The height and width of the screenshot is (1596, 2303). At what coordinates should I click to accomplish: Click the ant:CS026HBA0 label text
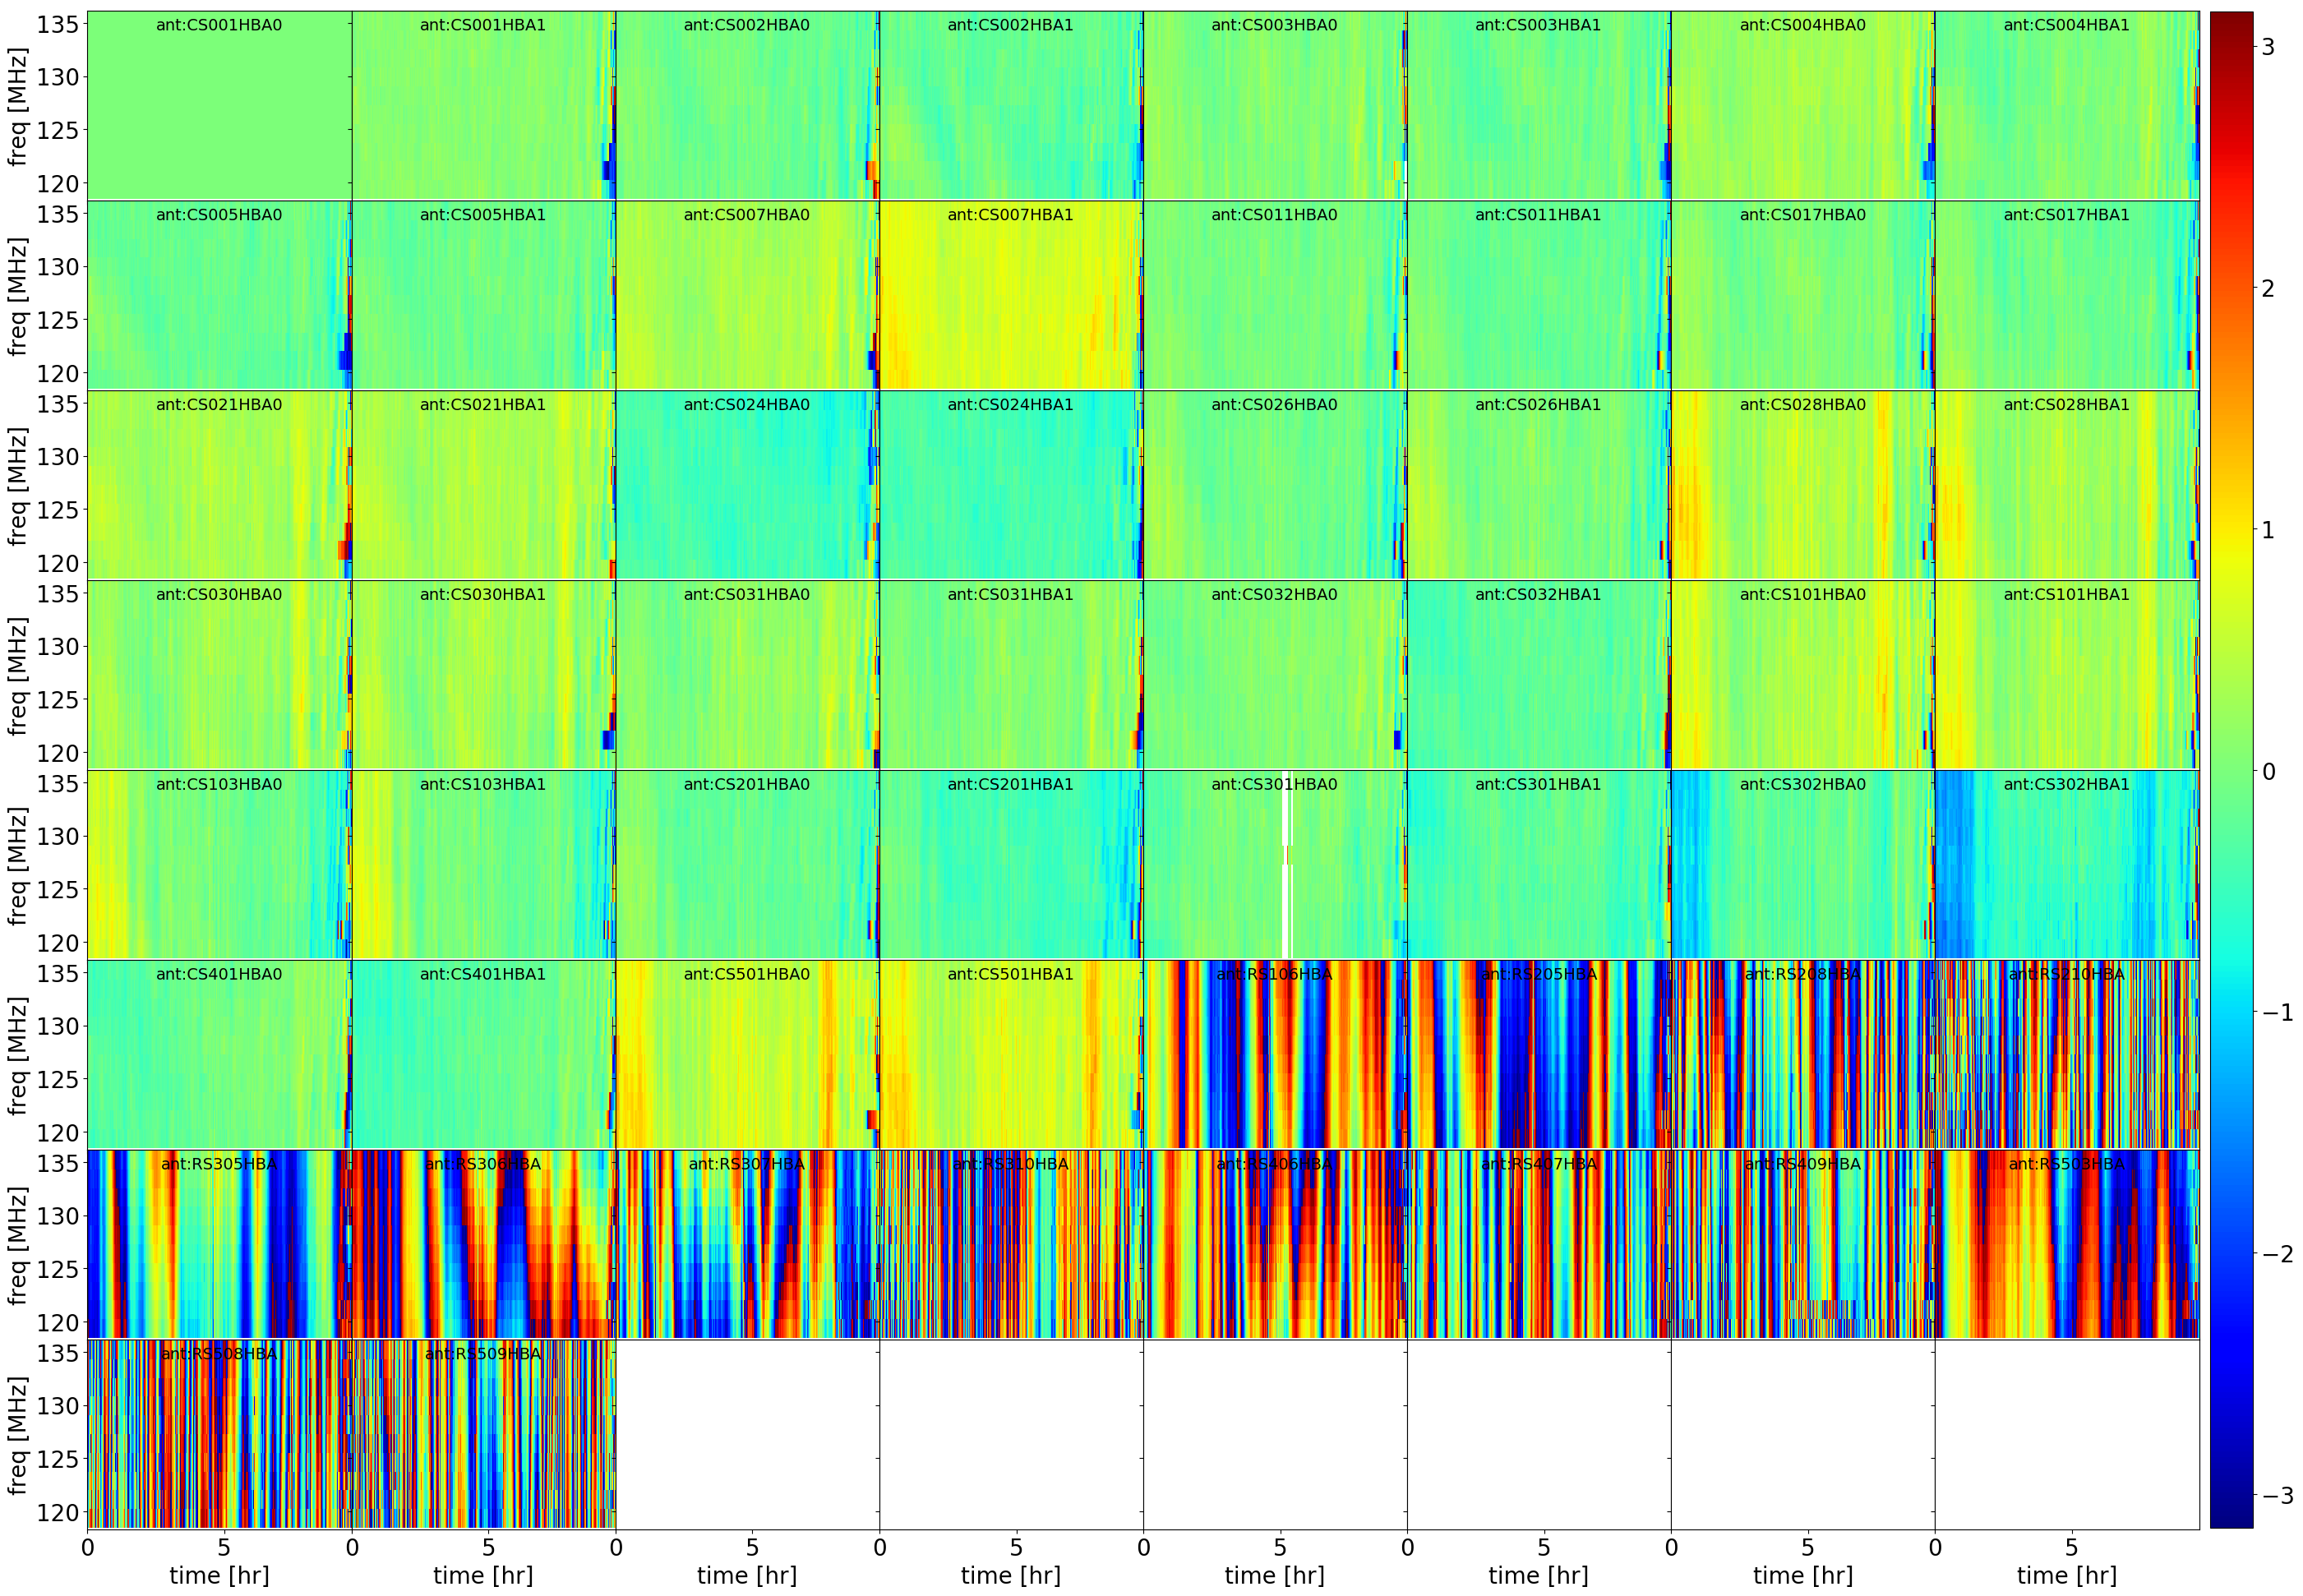click(x=1275, y=405)
